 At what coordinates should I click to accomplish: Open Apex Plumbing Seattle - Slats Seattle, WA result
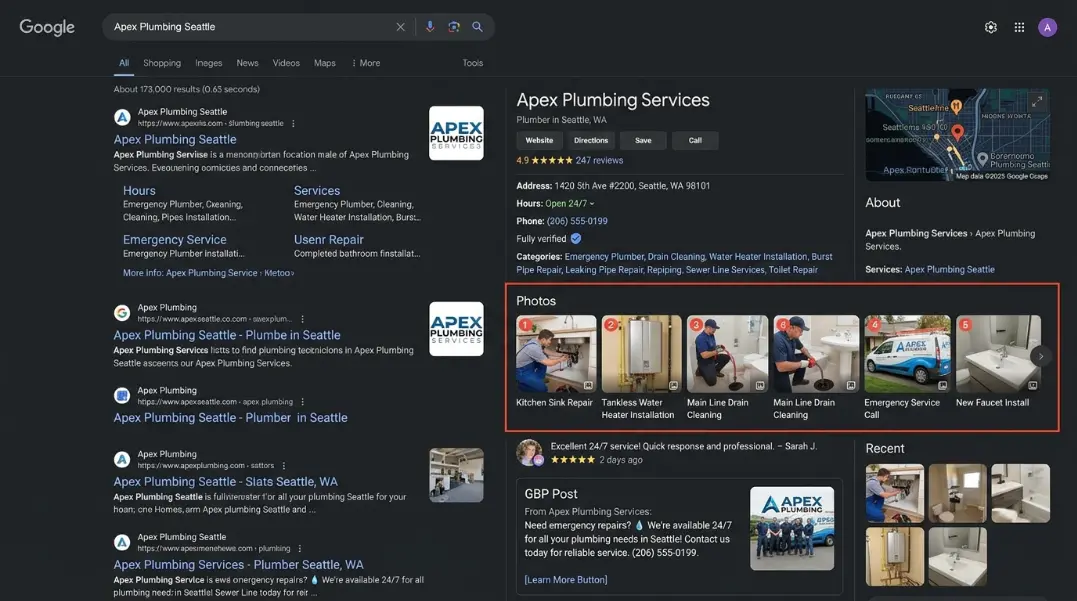point(225,481)
